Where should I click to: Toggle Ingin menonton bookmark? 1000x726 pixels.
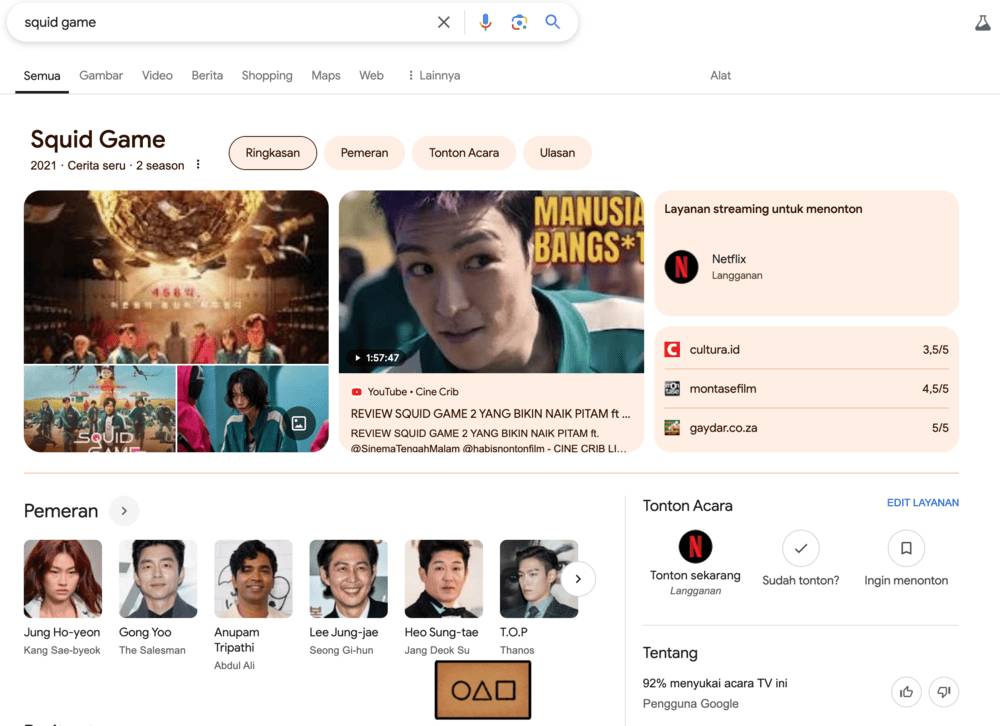(906, 548)
